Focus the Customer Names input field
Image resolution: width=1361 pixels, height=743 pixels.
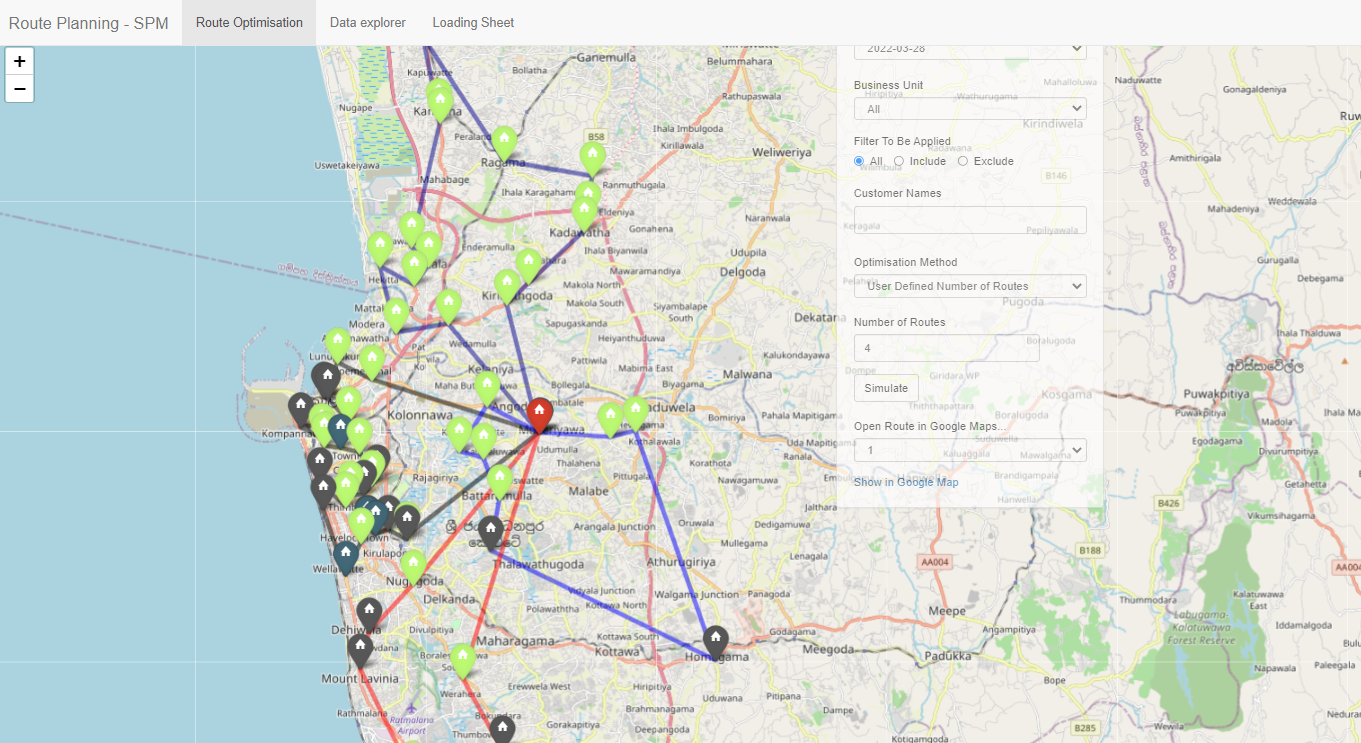[x=970, y=220]
